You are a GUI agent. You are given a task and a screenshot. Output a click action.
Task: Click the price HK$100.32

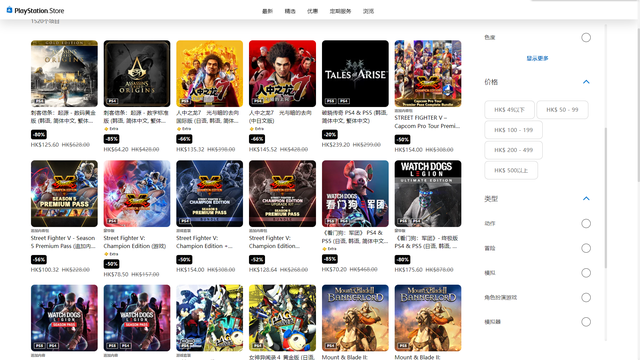(x=45, y=269)
